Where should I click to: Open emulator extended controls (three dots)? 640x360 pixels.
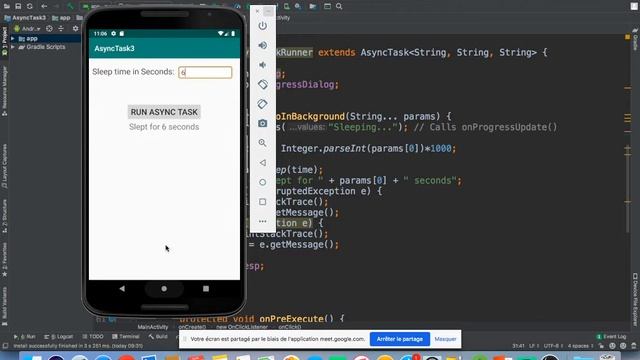[x=262, y=221]
